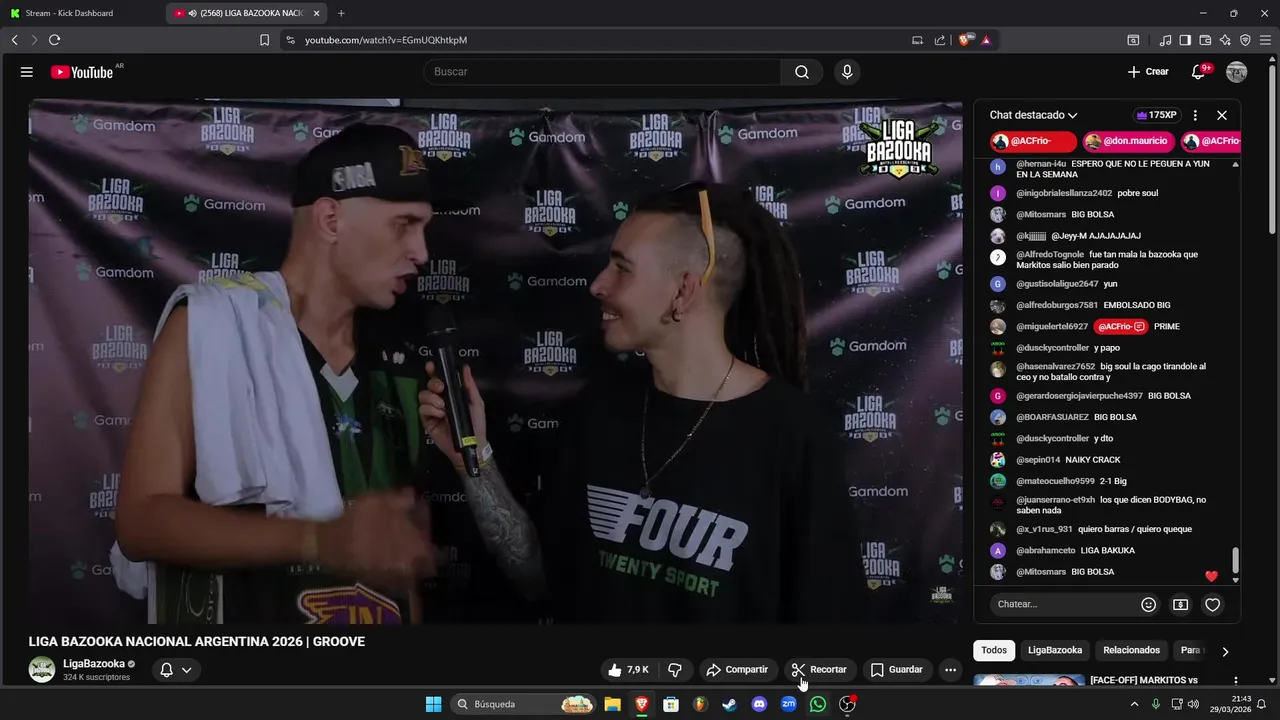Viewport: 1280px width, 720px height.
Task: Start voice search with the microphone
Action: [847, 72]
